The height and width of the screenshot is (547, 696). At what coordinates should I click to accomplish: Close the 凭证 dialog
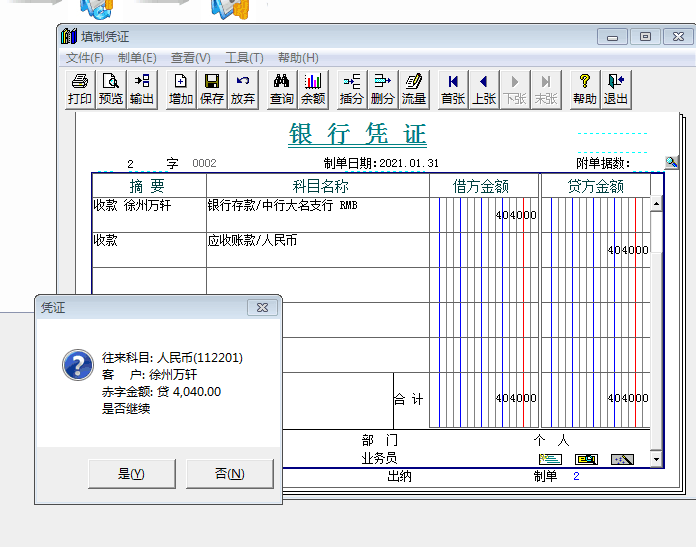point(262,307)
